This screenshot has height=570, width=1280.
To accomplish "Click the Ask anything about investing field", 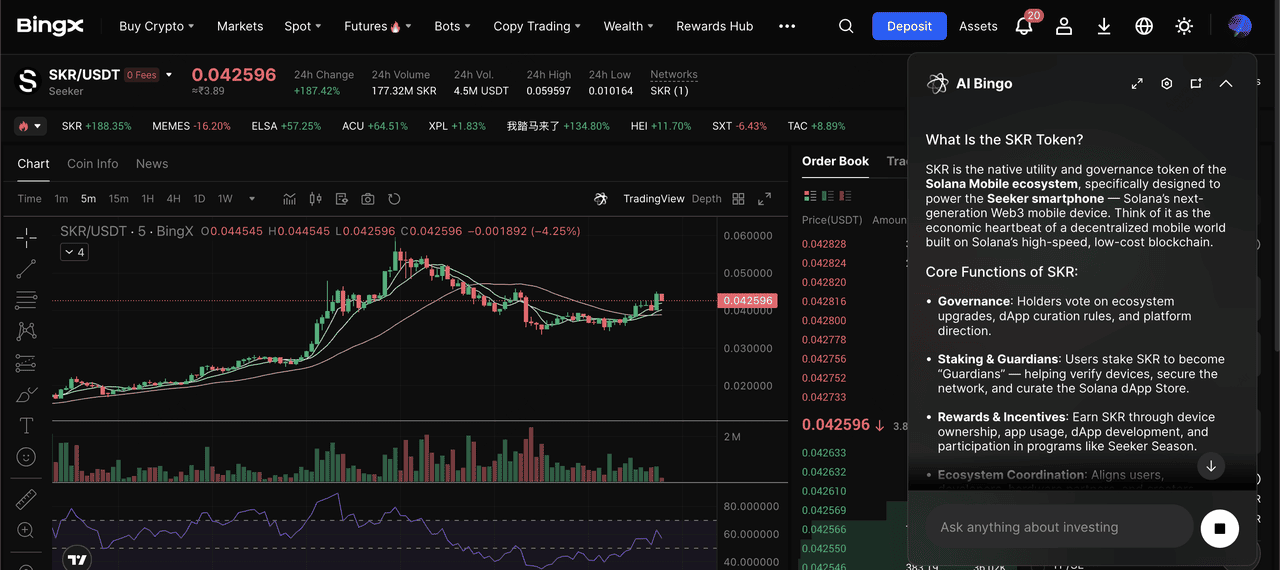I will tap(1058, 527).
